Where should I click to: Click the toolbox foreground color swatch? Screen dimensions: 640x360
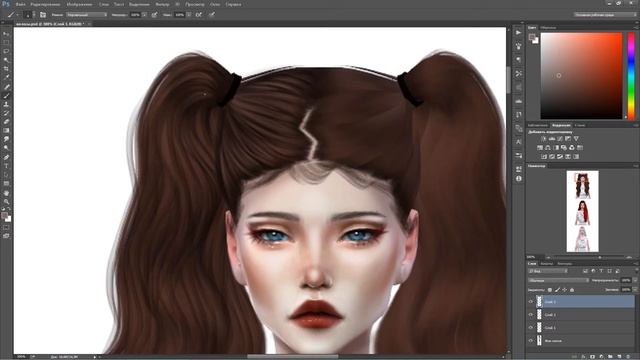click(4, 216)
